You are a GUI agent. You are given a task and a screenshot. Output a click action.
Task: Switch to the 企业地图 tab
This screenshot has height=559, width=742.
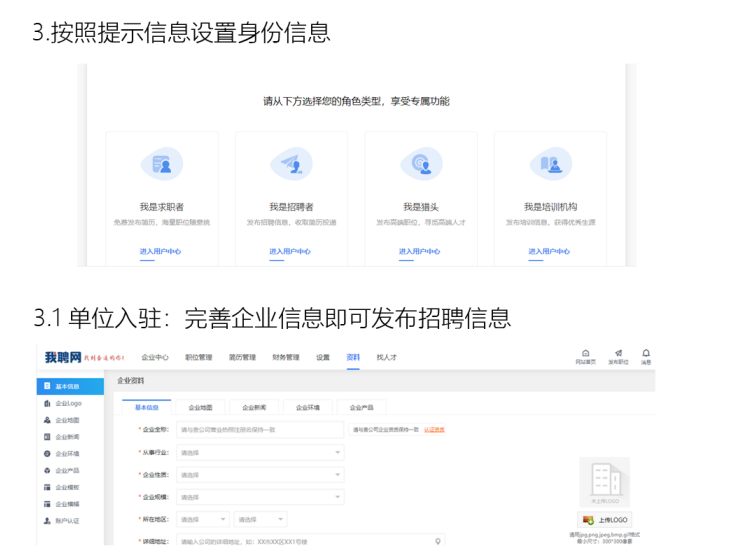click(x=200, y=407)
